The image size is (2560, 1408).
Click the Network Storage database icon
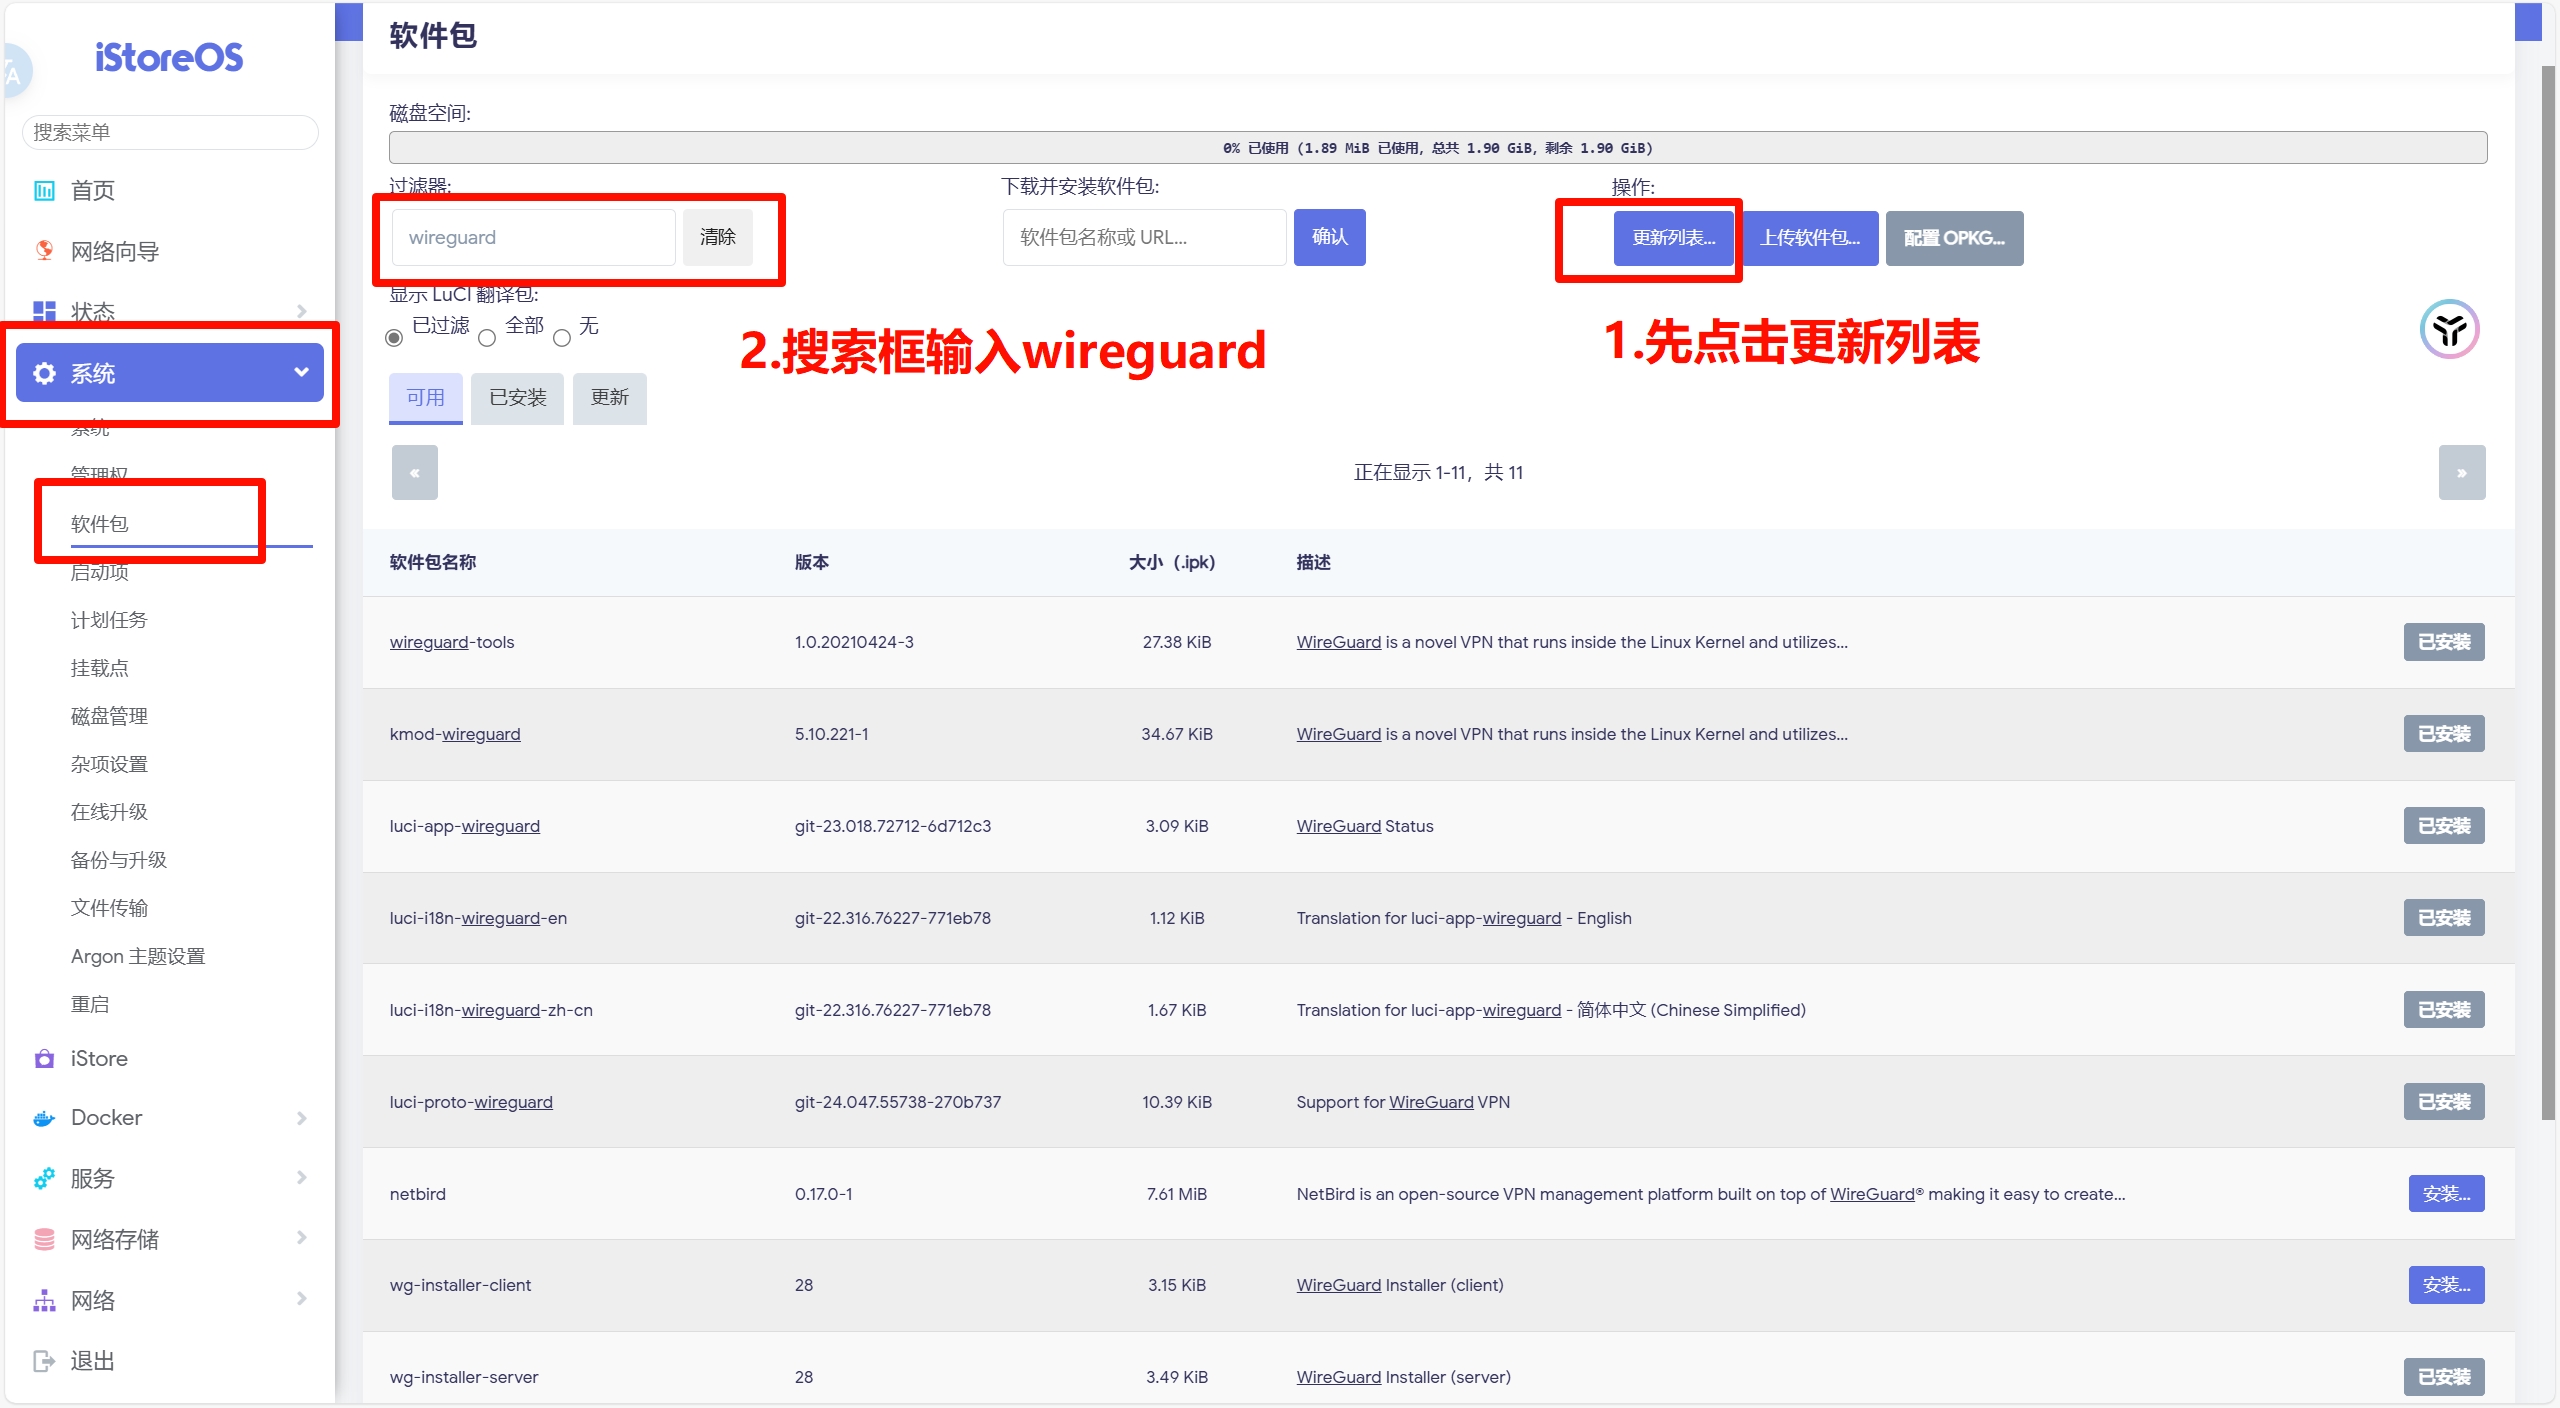[44, 1239]
